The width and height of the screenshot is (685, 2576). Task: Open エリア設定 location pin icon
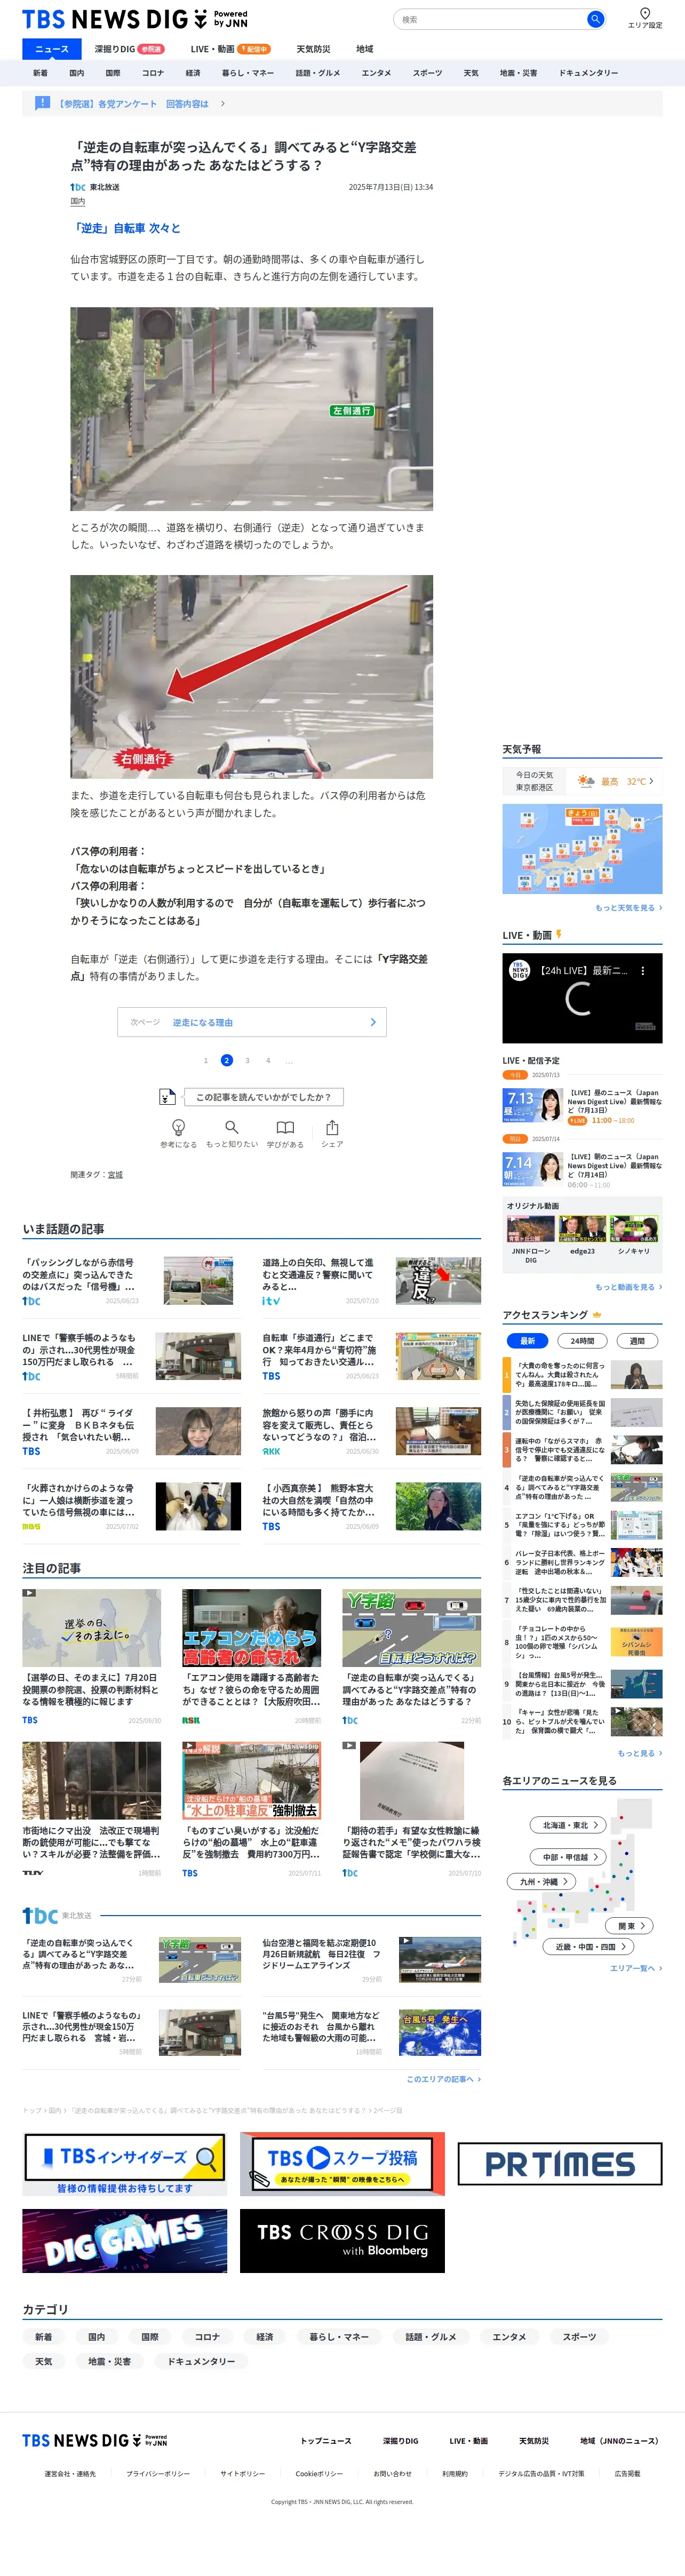pos(645,13)
